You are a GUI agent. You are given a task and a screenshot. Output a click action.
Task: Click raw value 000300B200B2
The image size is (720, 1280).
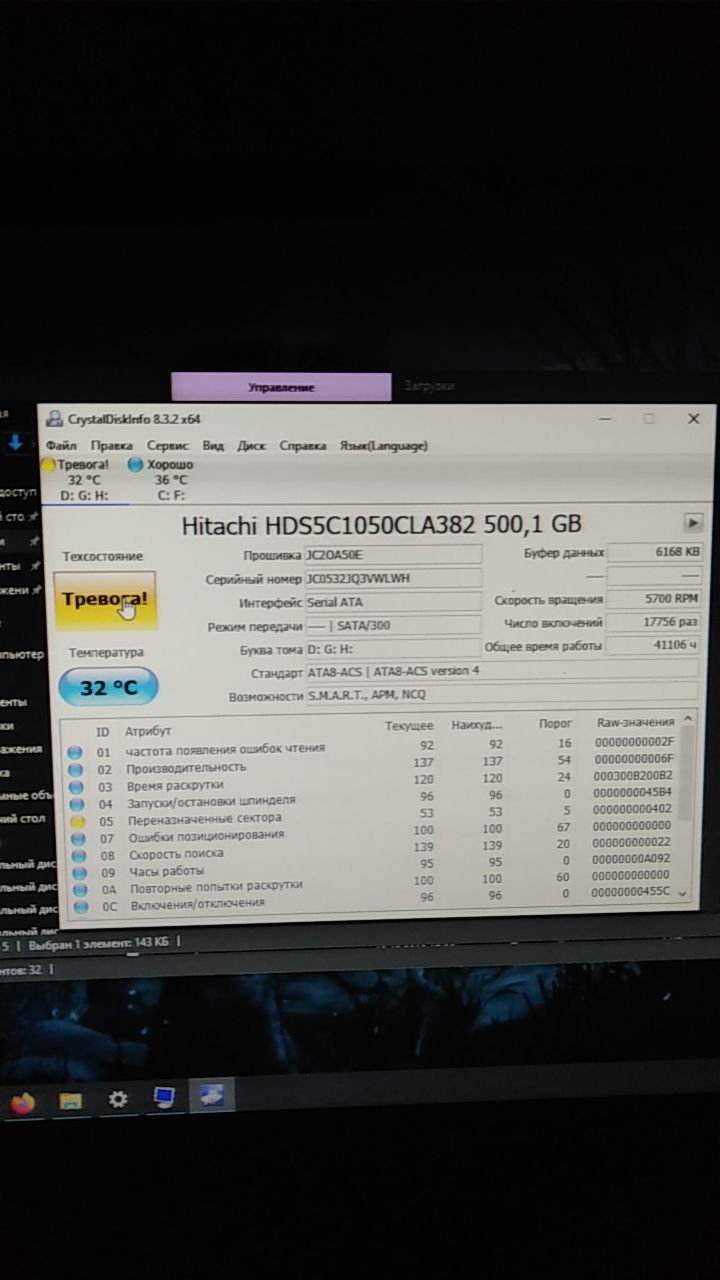click(x=633, y=775)
